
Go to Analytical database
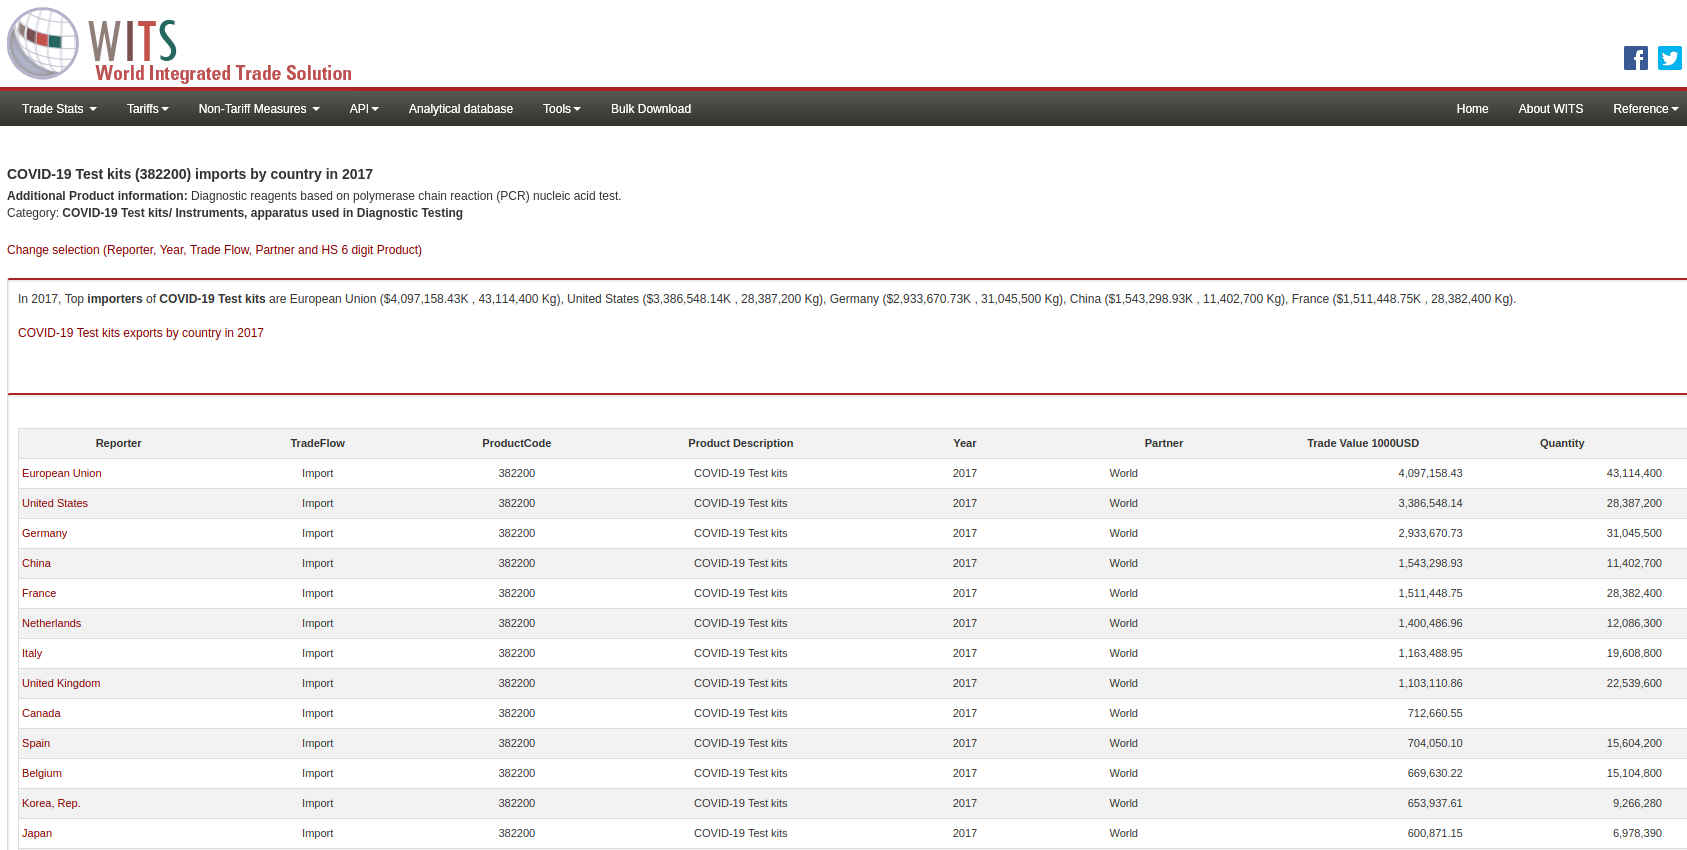[x=460, y=109]
